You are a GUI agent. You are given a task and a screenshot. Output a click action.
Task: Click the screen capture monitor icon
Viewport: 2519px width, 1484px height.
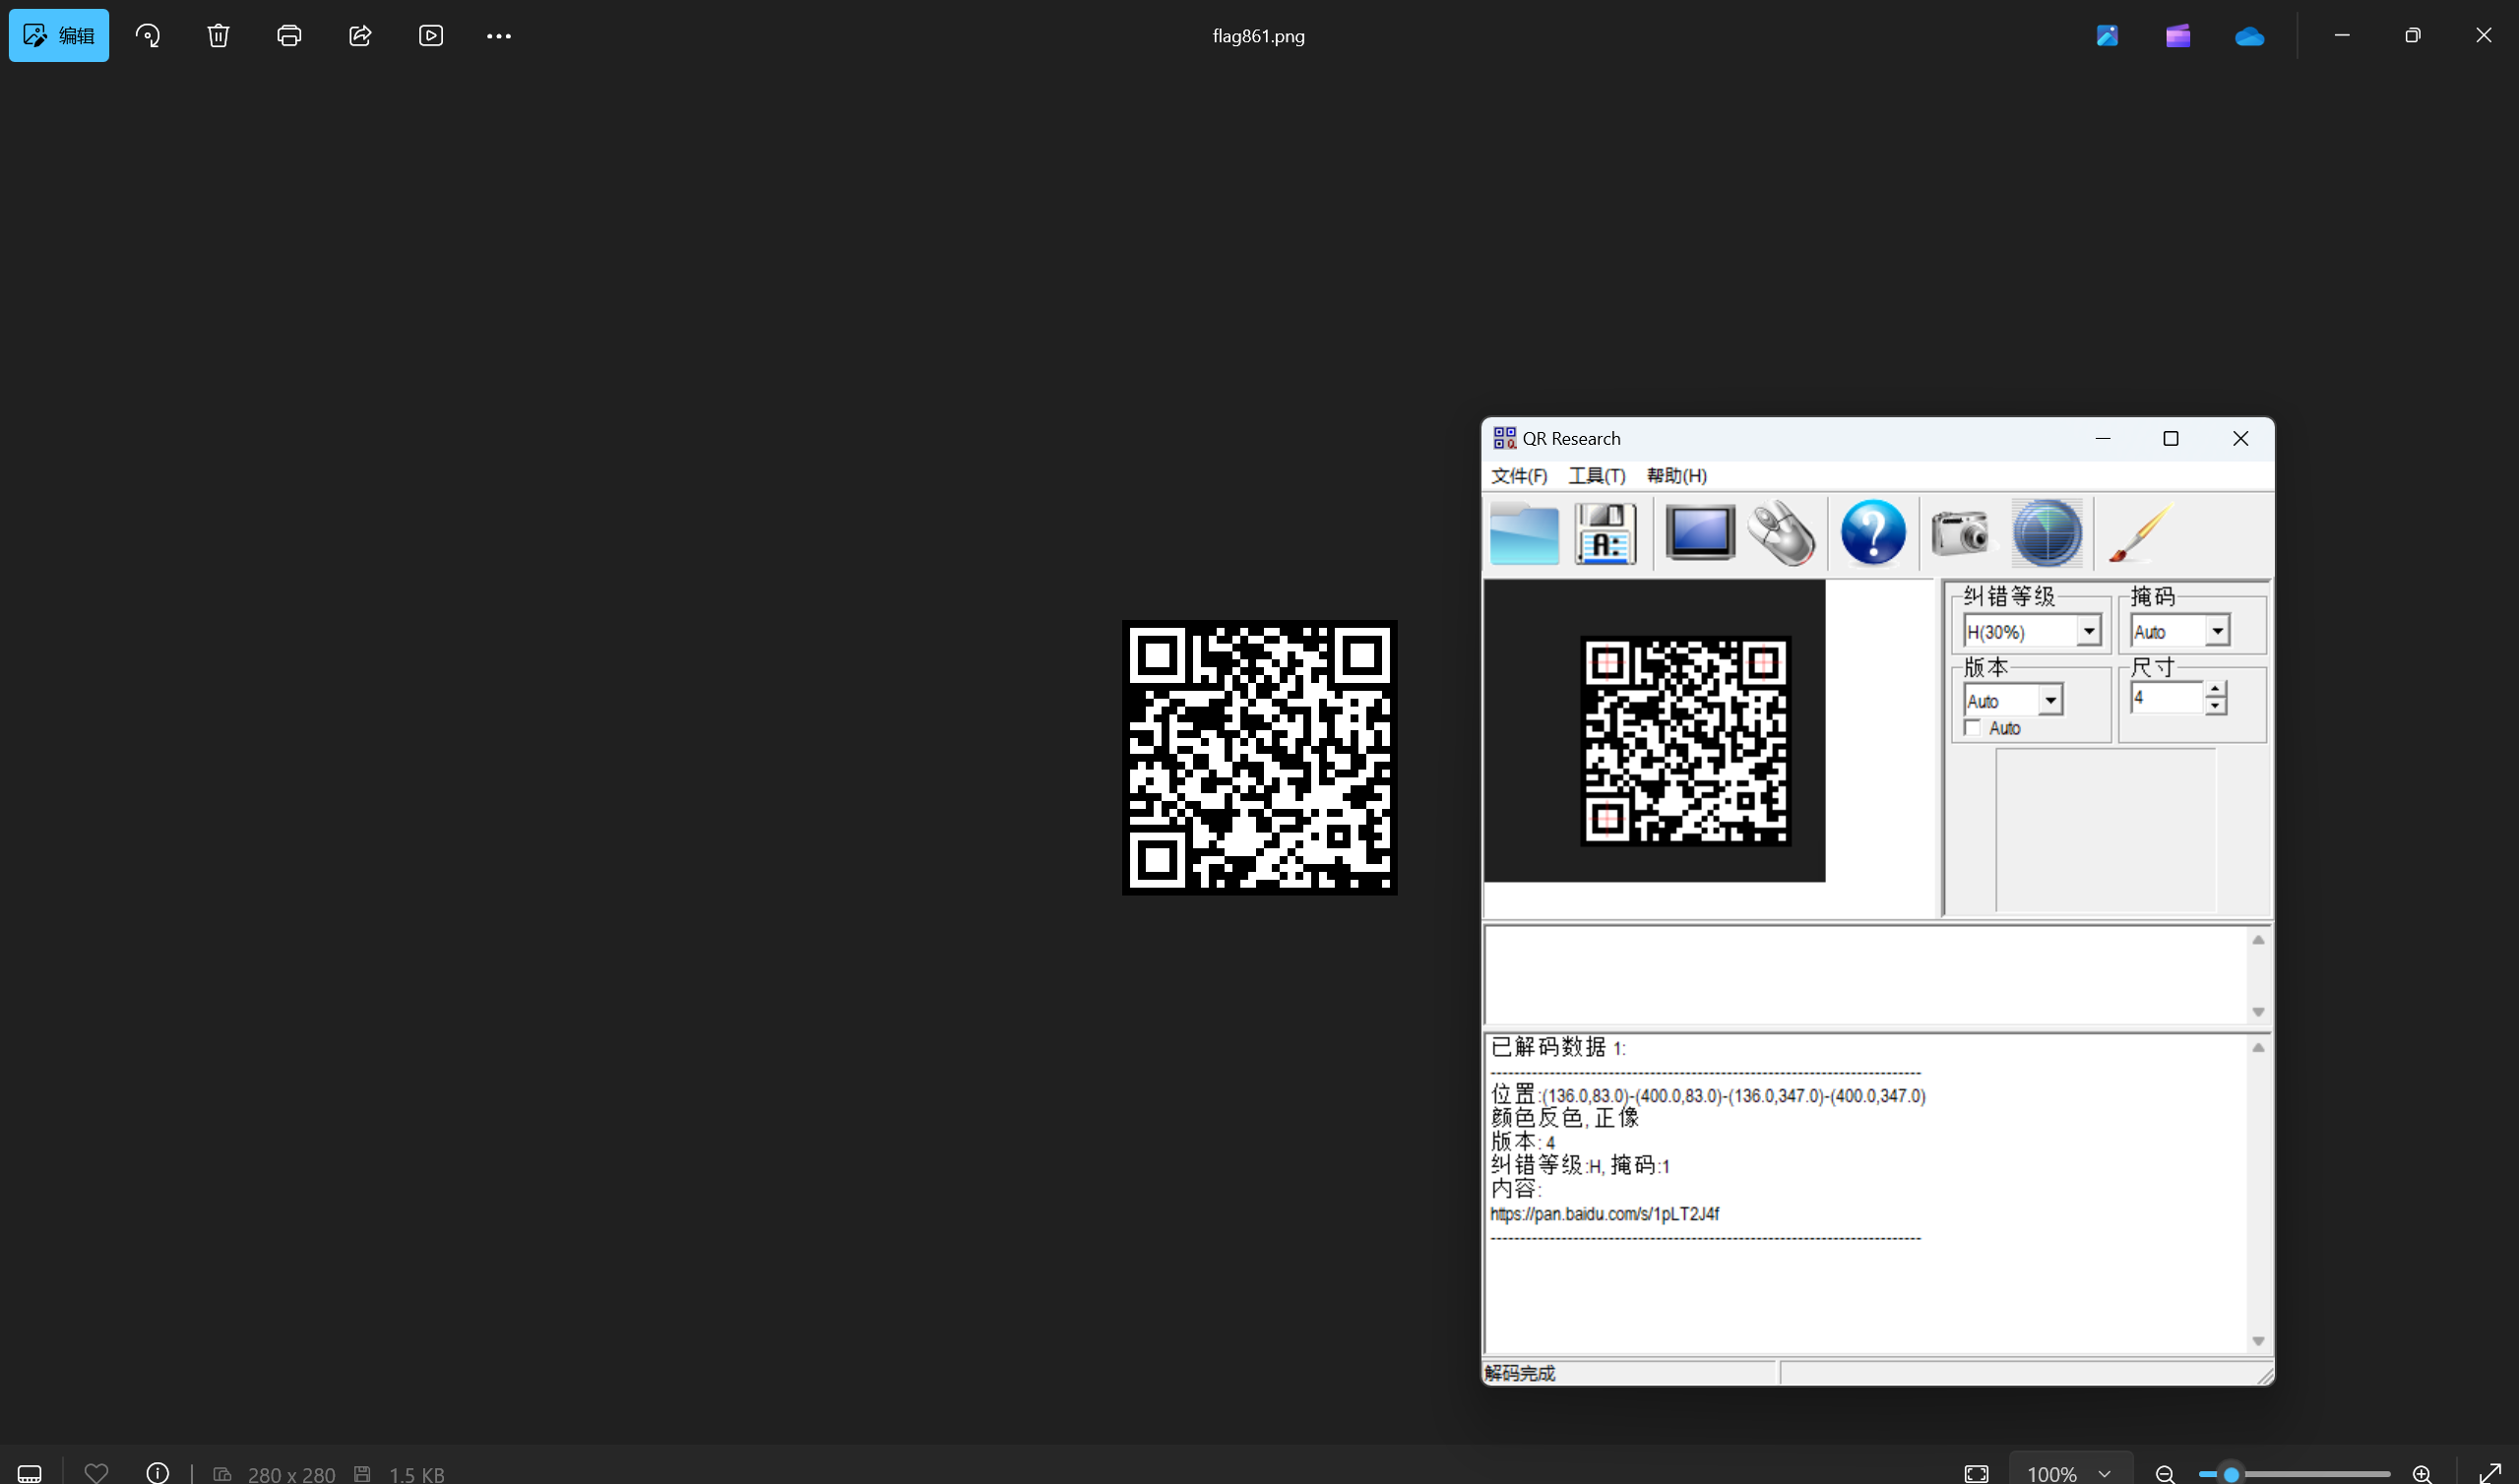click(x=1700, y=533)
